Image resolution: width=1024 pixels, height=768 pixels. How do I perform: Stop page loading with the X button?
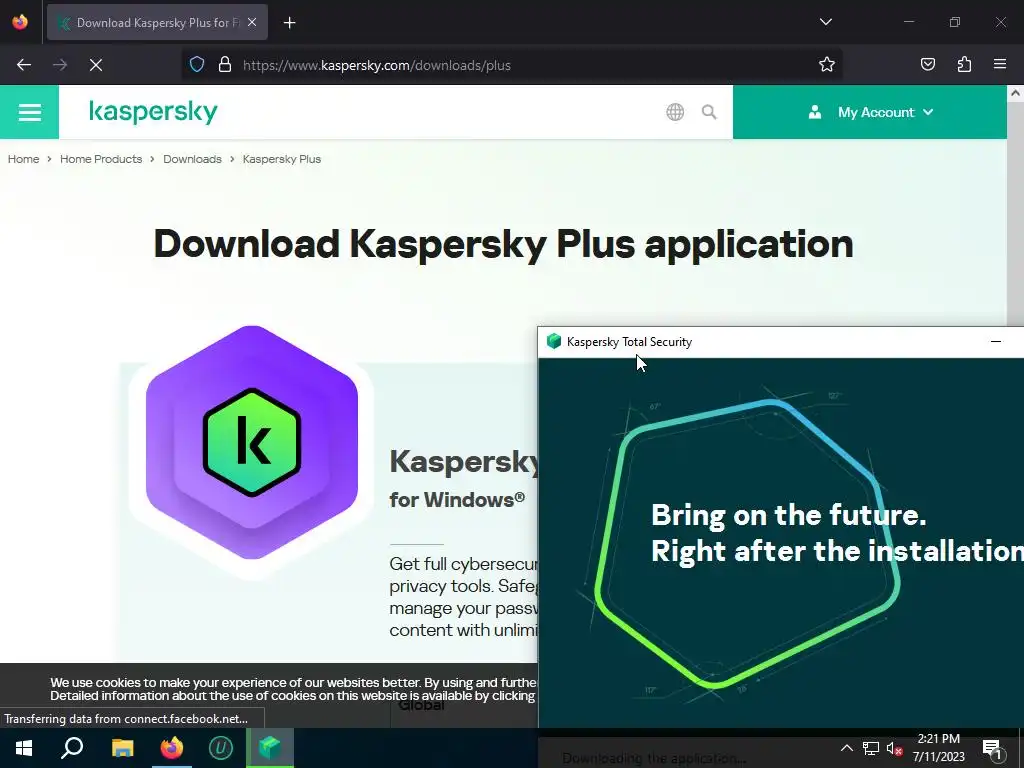tap(96, 65)
